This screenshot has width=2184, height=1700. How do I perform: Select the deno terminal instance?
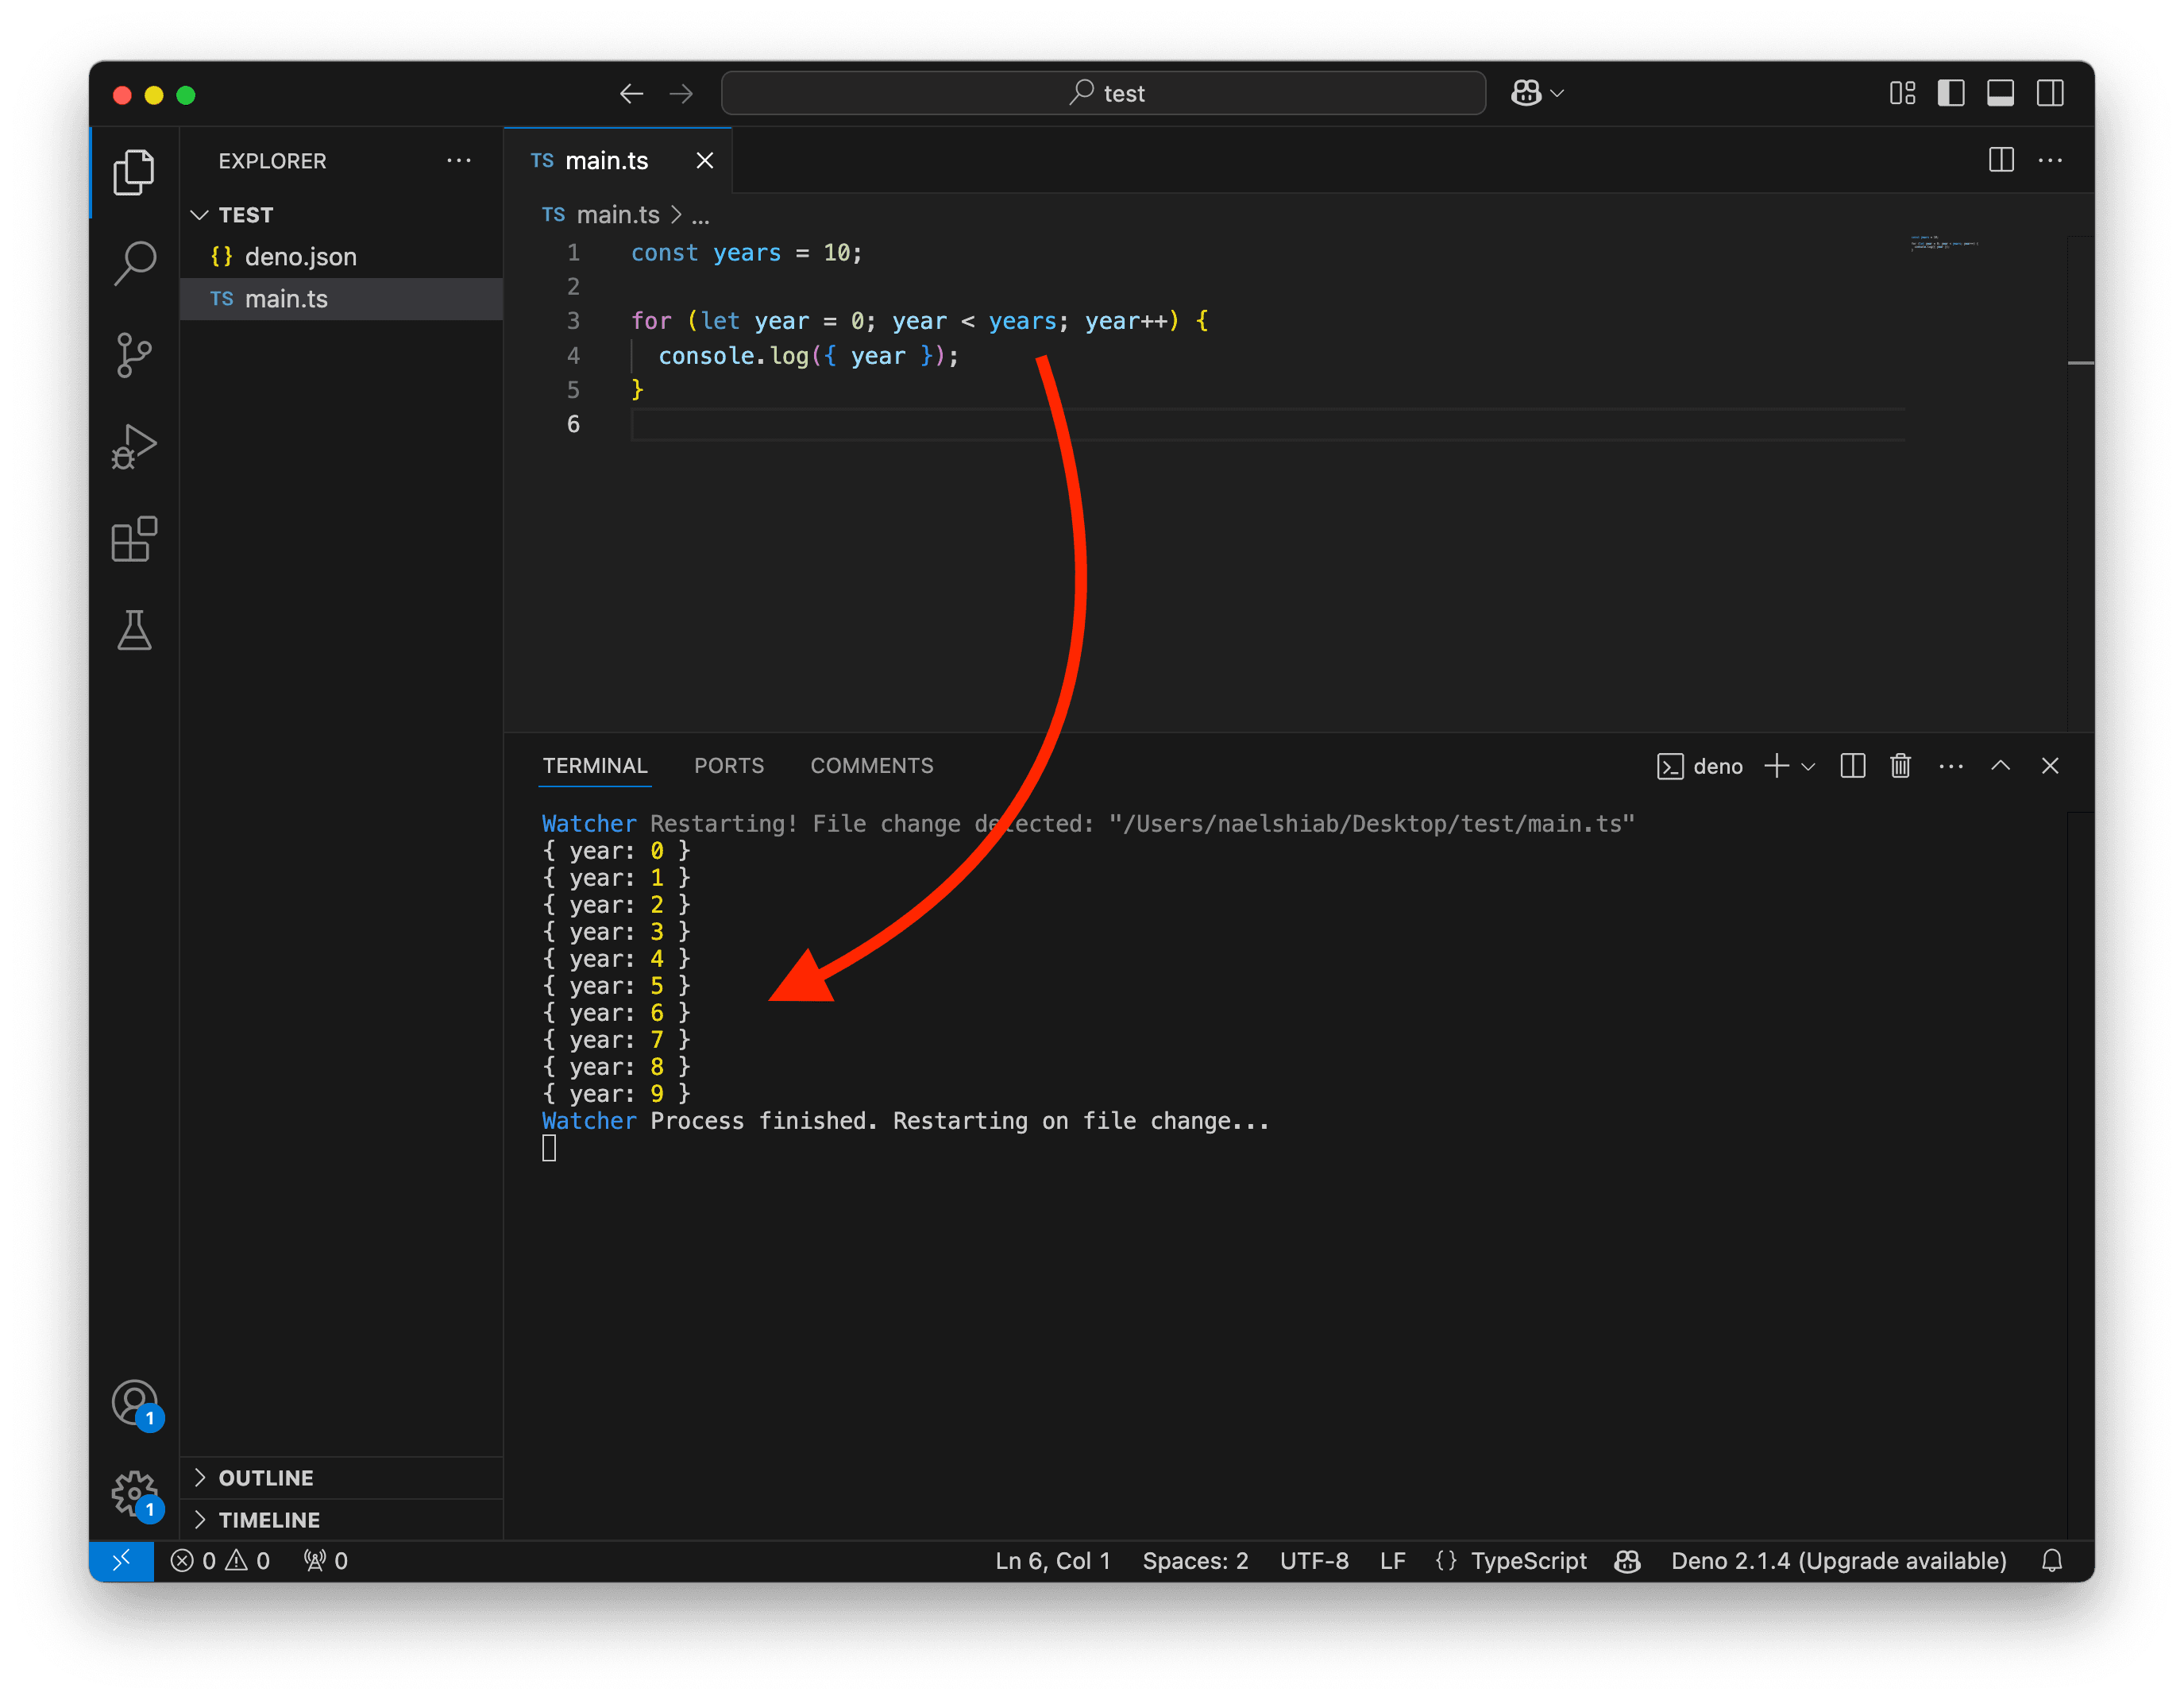pos(1699,766)
